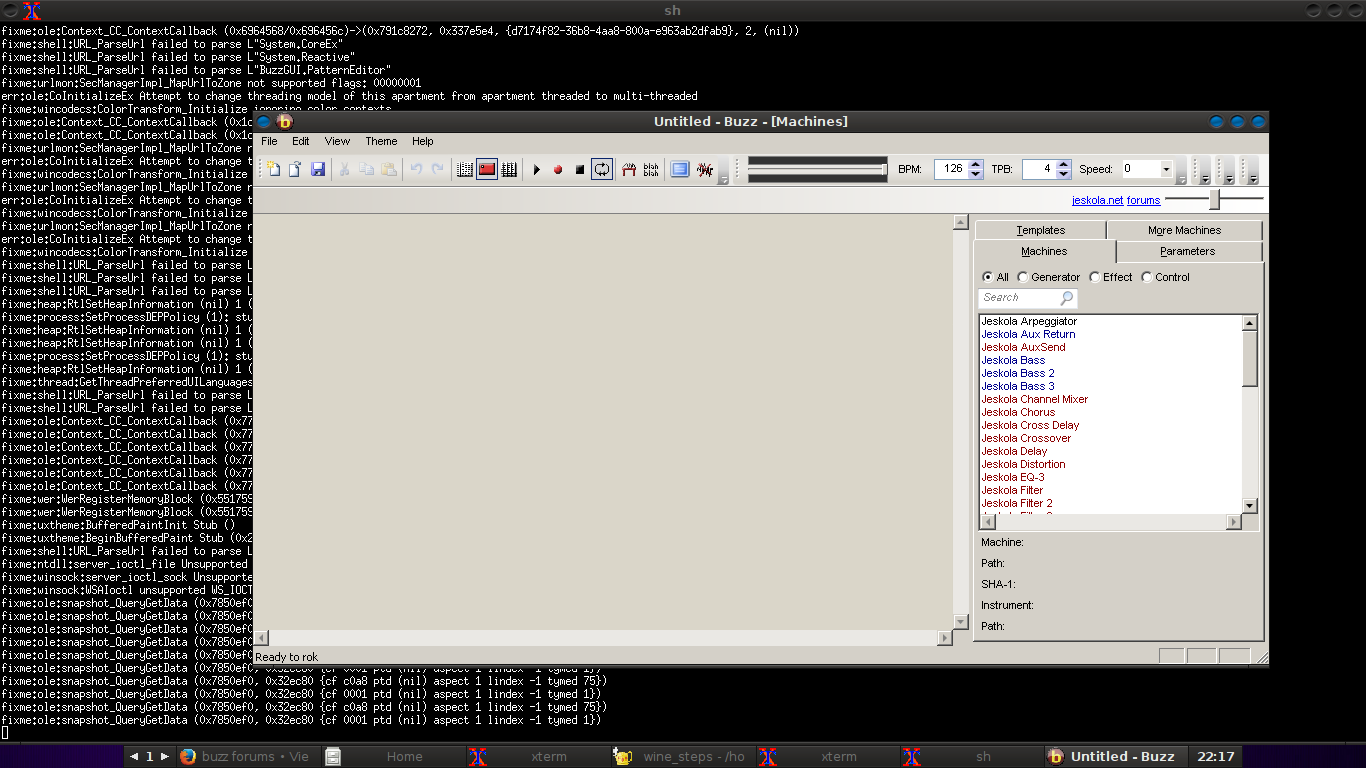Click inside the TPB value field
Viewport: 1366px width, 768px height.
coord(1037,169)
